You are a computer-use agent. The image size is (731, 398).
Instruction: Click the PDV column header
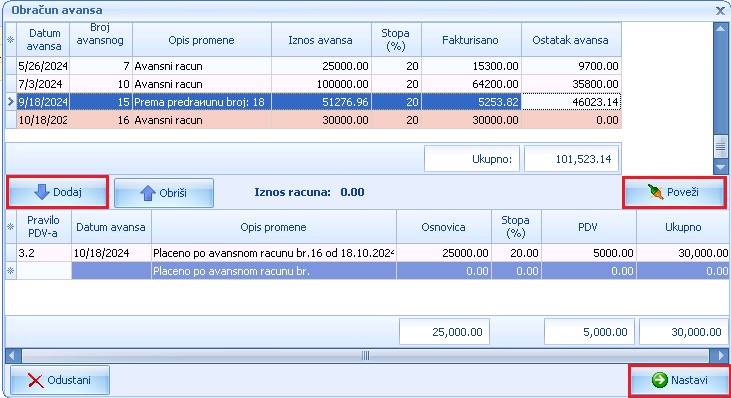[x=588, y=227]
